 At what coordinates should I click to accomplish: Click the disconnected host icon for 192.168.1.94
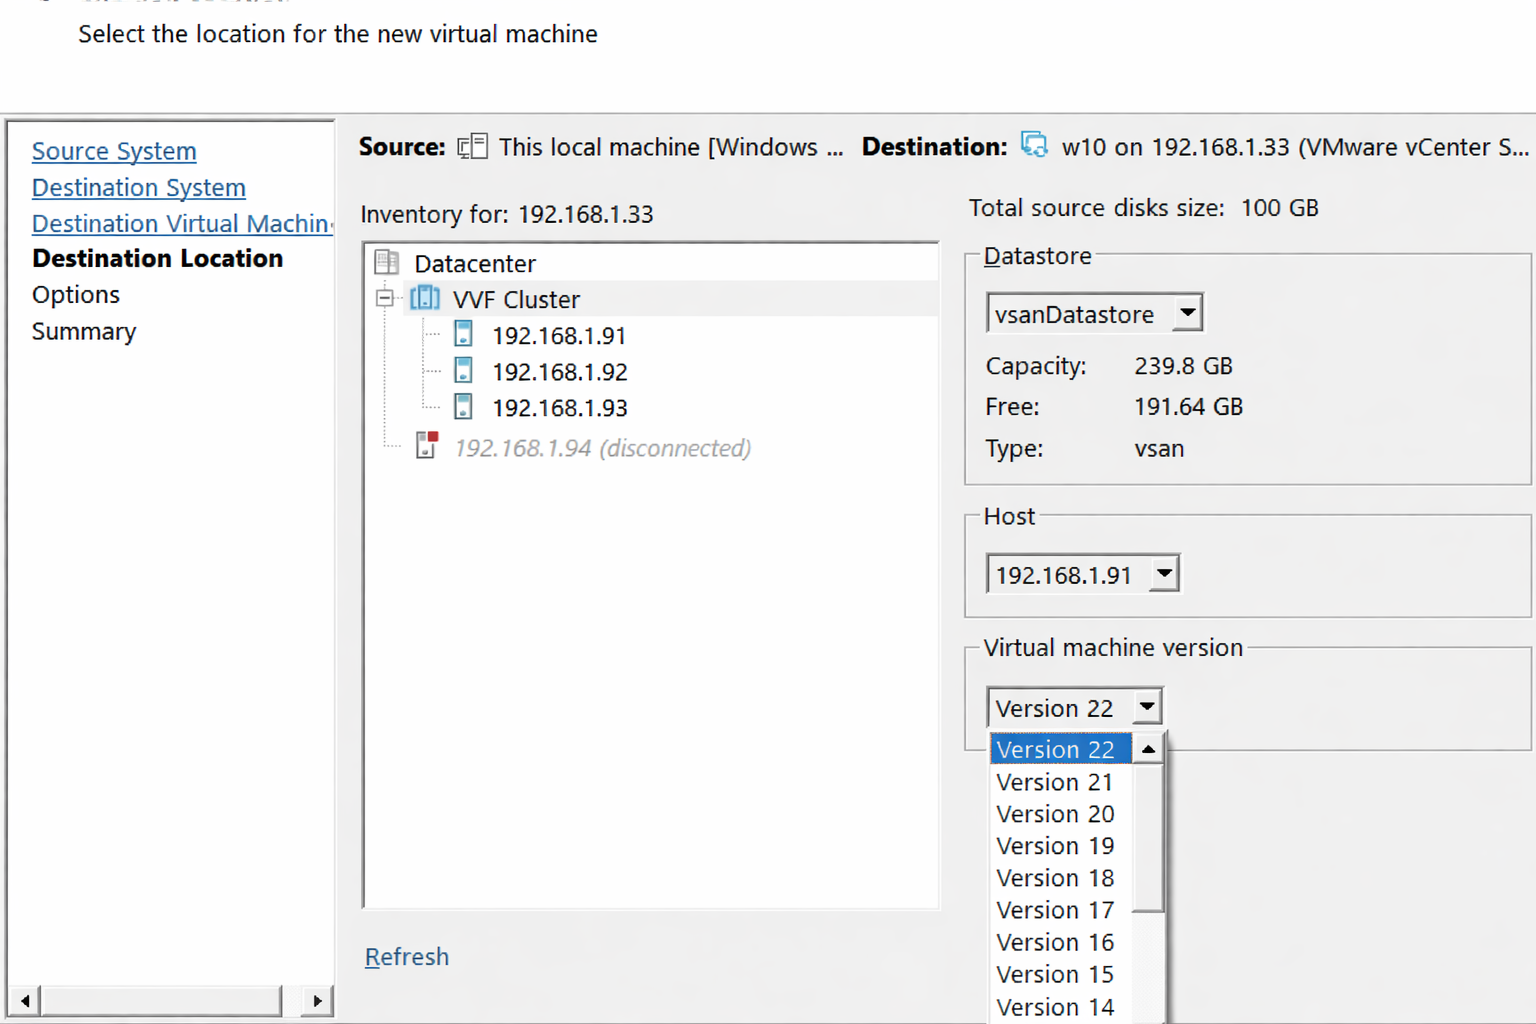pyautogui.click(x=427, y=445)
